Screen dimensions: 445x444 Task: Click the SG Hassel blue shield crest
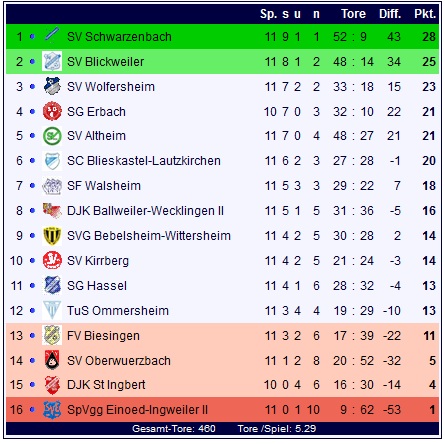coord(52,285)
